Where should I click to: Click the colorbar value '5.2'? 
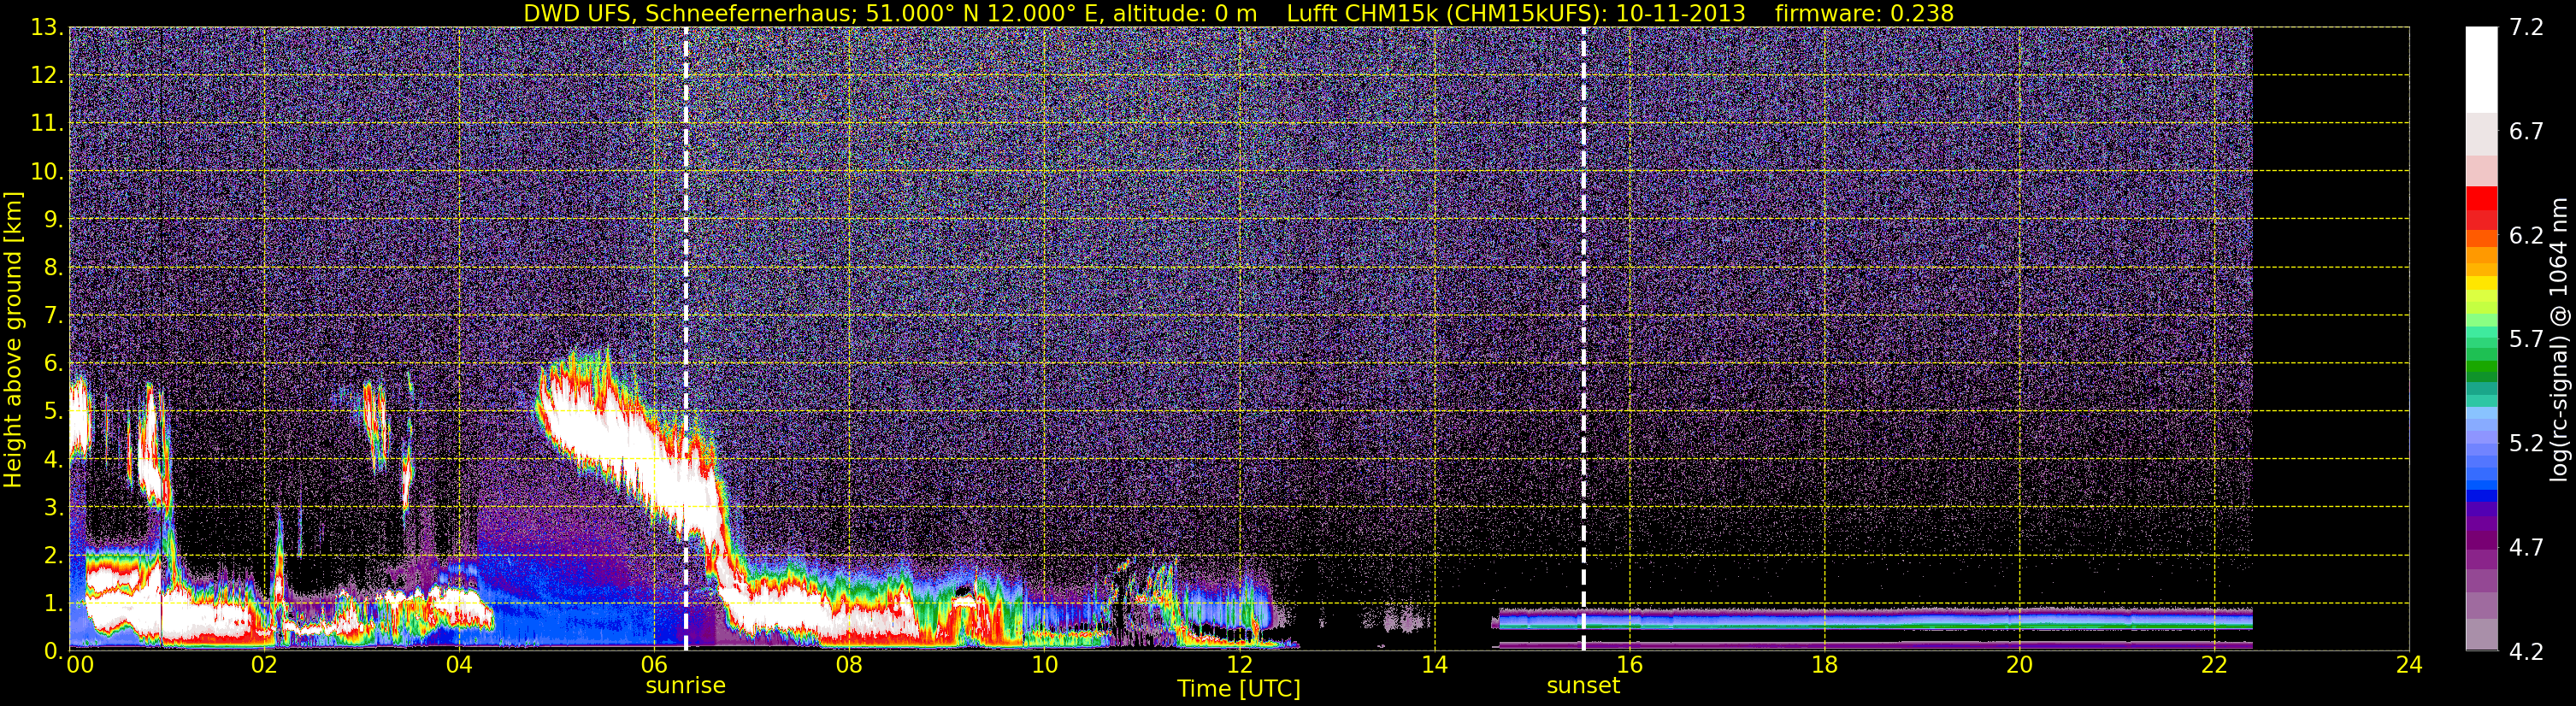click(2526, 443)
